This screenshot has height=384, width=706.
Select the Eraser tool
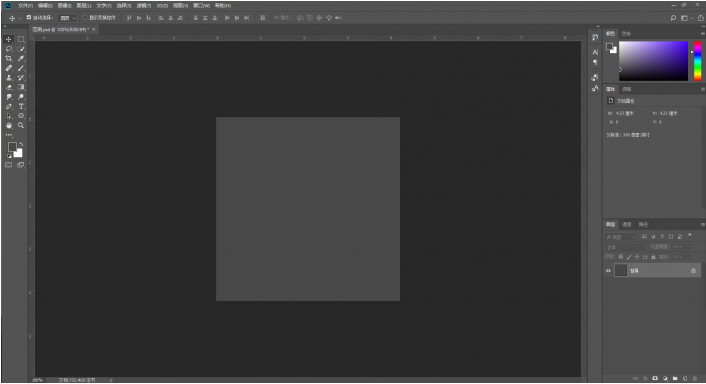click(9, 87)
